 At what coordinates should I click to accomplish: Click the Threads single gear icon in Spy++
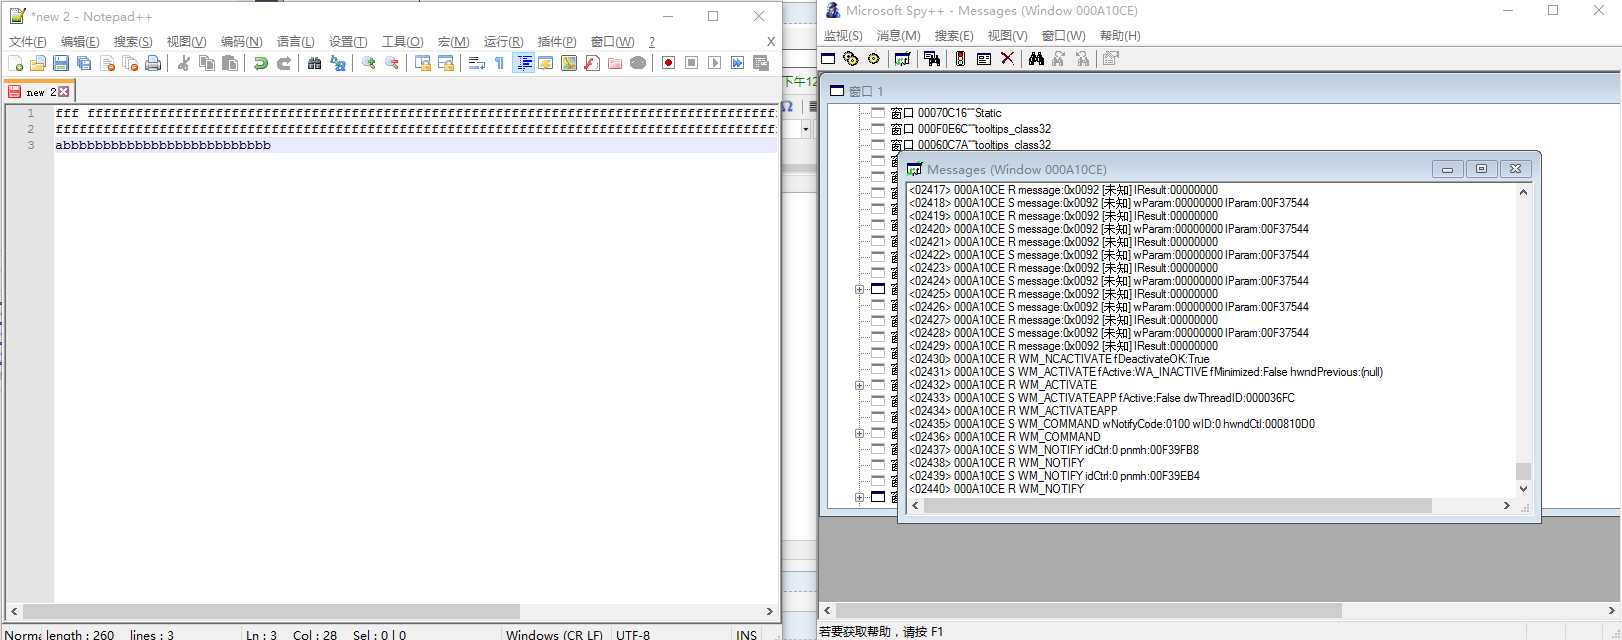874,59
